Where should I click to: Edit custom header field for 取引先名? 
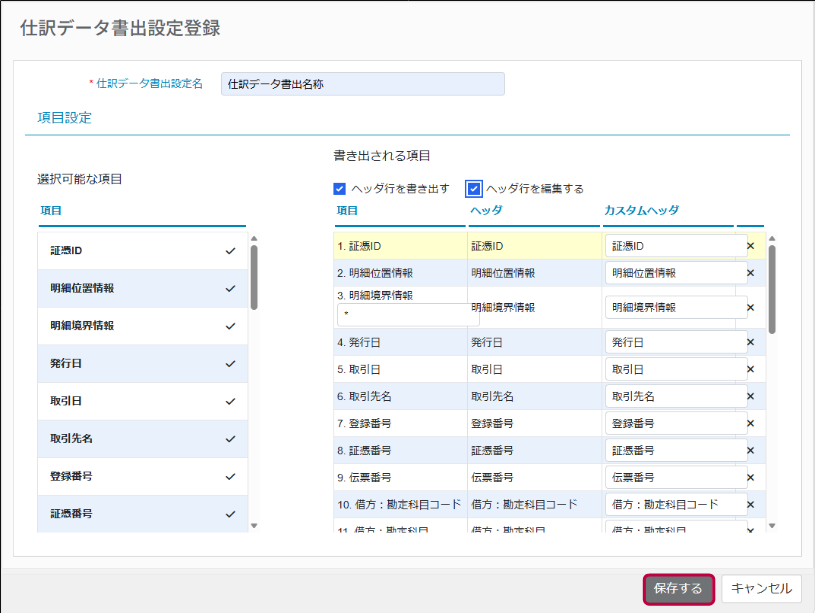[x=676, y=396]
